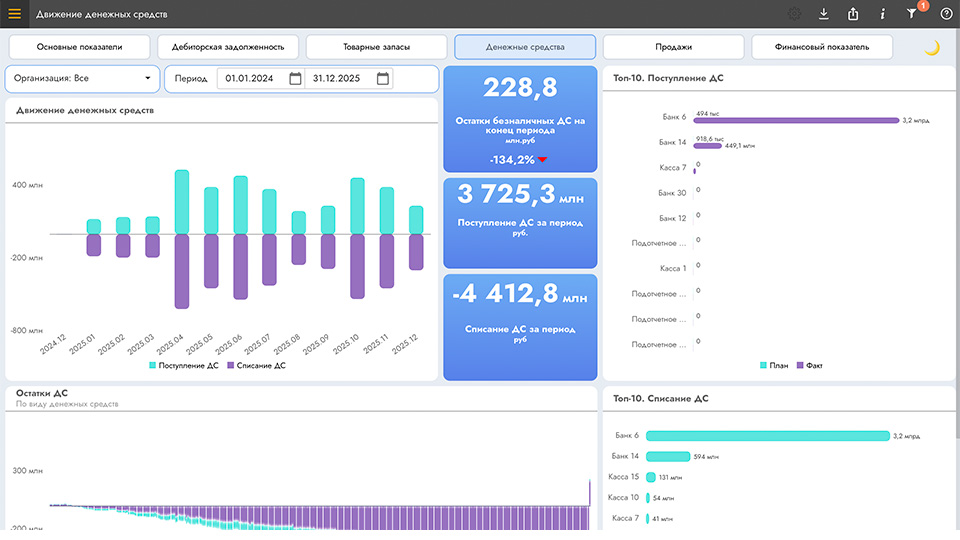Click the 2025.12 outflow purple bar

click(416, 252)
